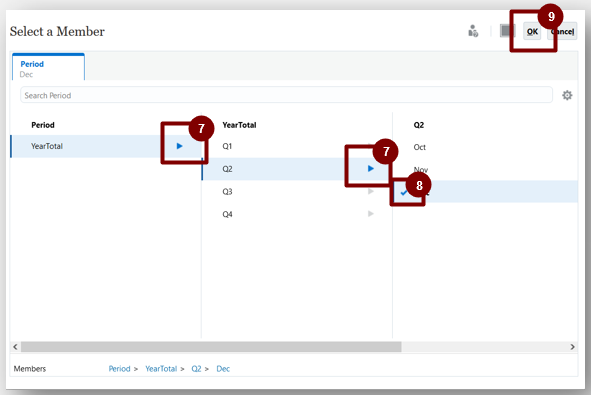Expand YearTotal with its arrow
The width and height of the screenshot is (591, 395).
[x=179, y=146]
